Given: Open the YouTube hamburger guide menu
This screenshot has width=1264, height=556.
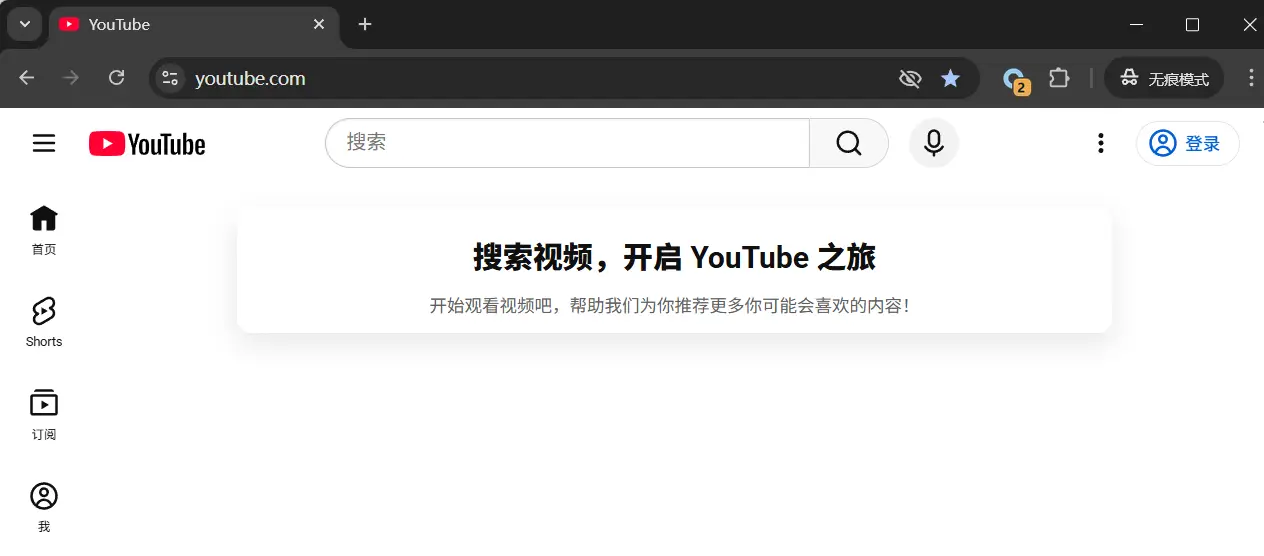Looking at the screenshot, I should 44,143.
